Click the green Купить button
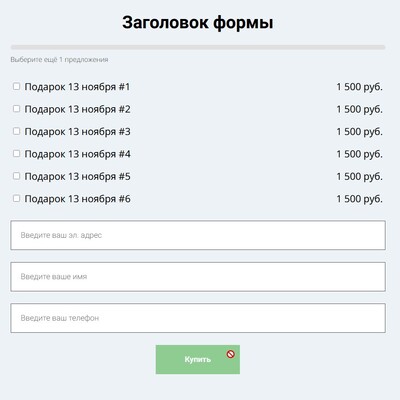The width and height of the screenshot is (400, 400). point(198,359)
